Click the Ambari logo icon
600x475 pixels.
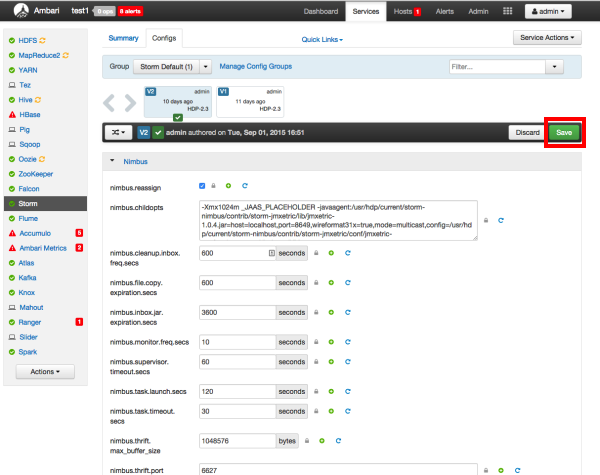21,11
